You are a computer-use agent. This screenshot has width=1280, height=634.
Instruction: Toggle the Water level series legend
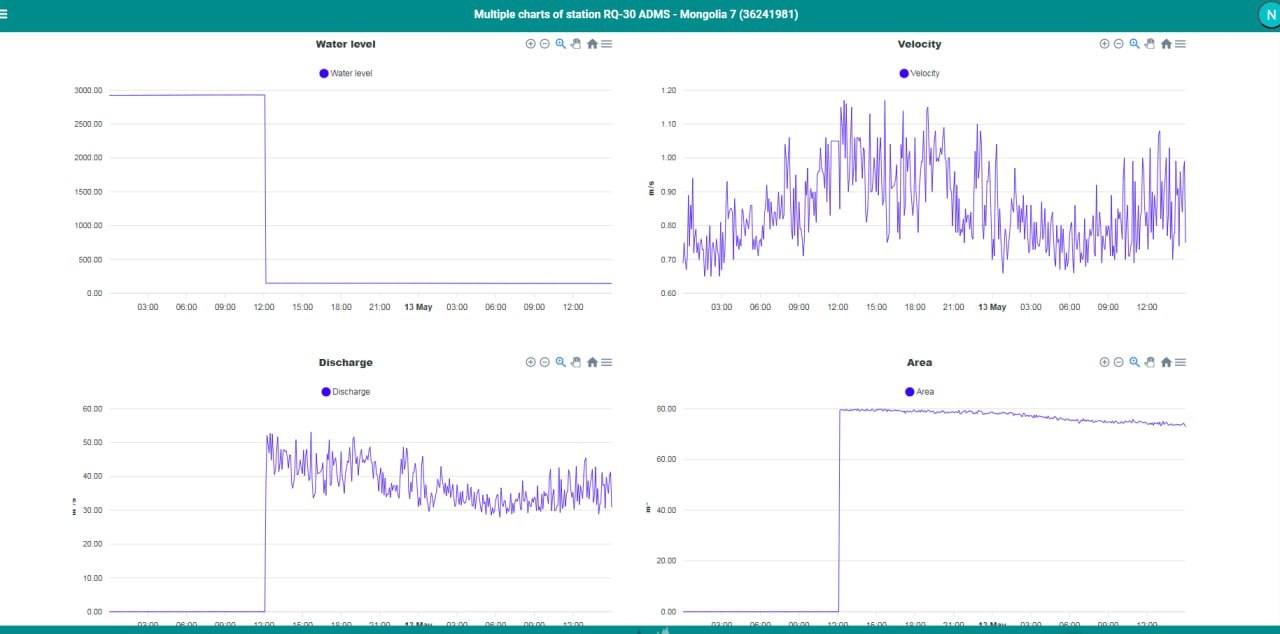click(x=346, y=73)
